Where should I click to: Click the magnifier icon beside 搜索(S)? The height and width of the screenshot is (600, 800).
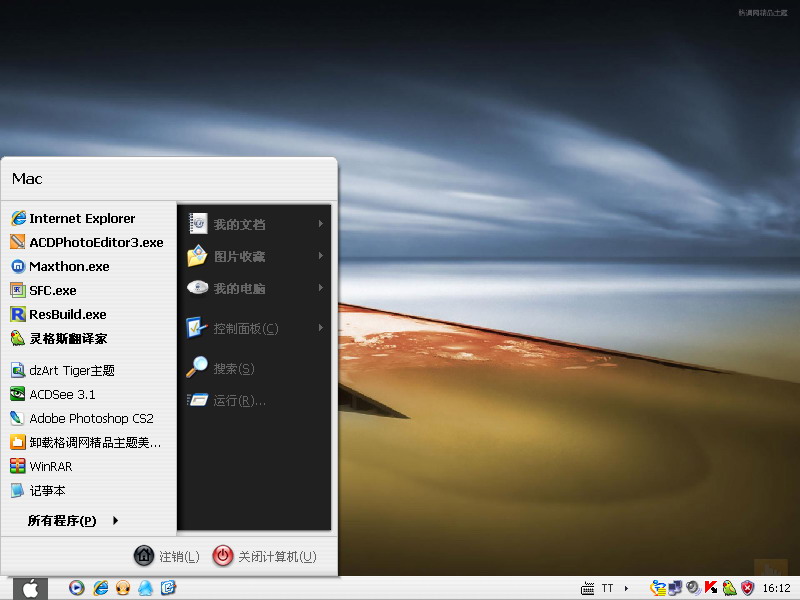pyautogui.click(x=197, y=367)
